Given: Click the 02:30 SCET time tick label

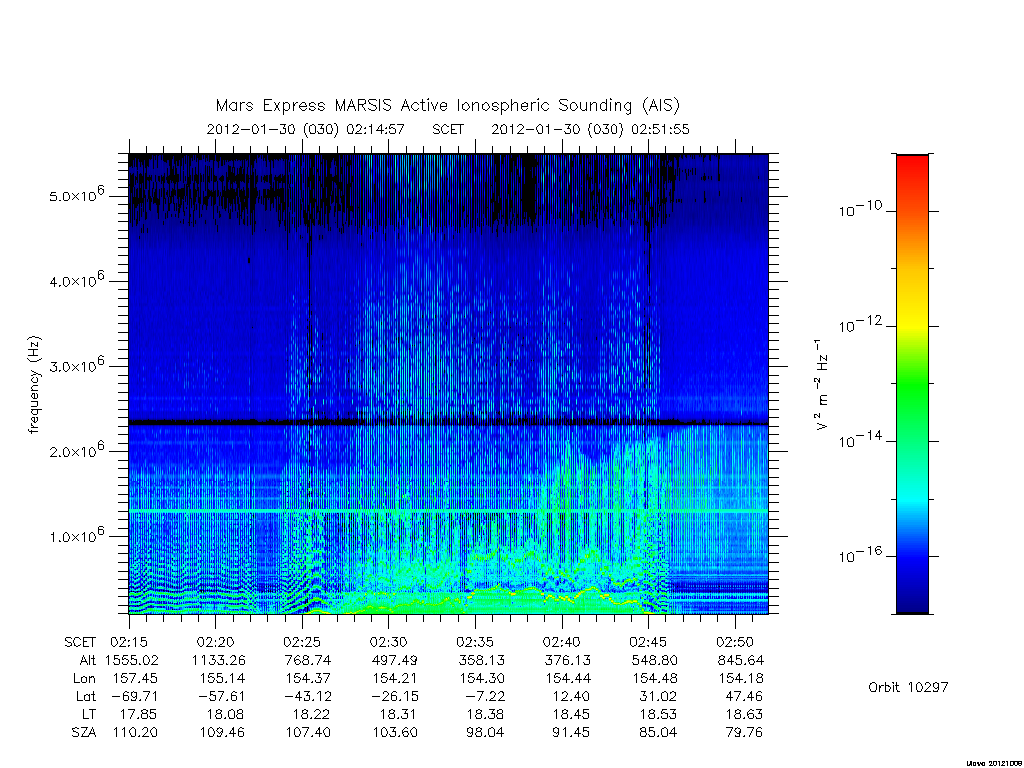Looking at the screenshot, I should click(x=389, y=642).
